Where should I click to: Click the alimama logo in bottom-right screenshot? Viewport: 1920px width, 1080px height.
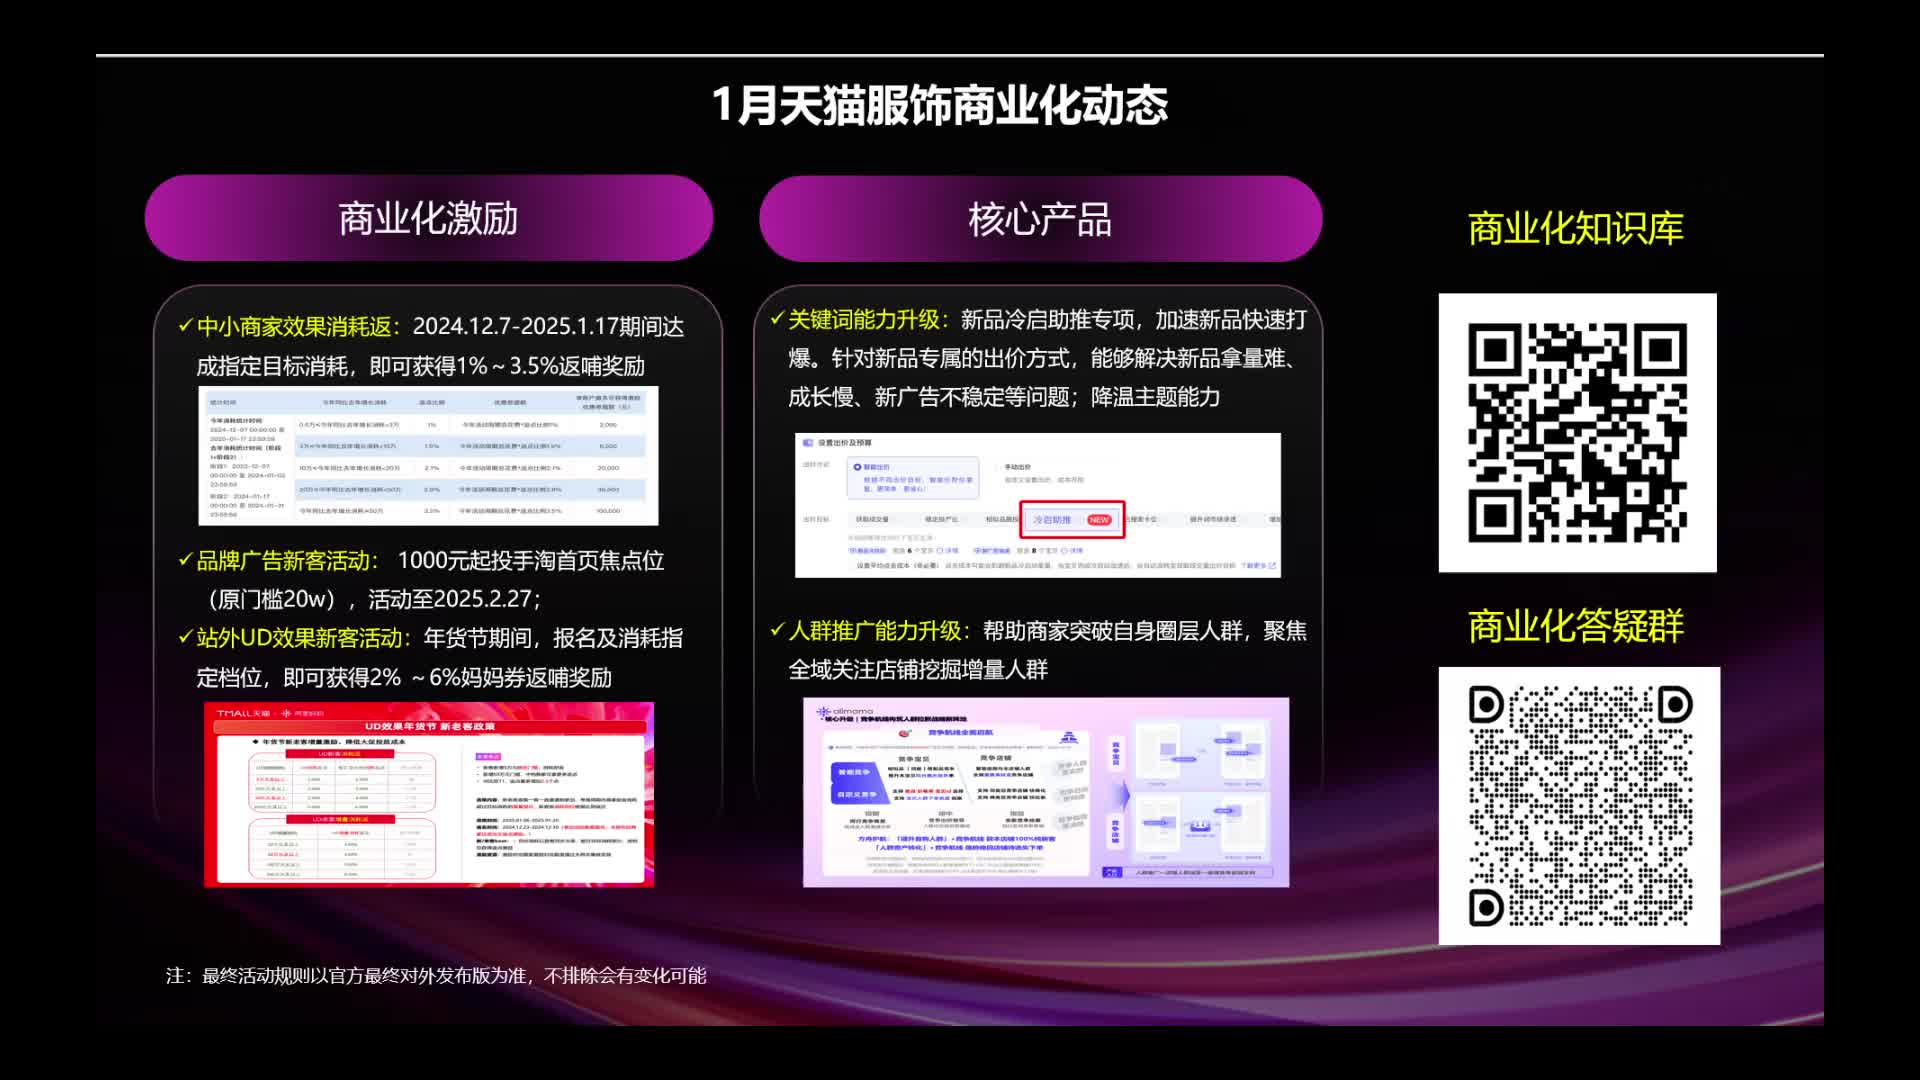click(x=845, y=711)
